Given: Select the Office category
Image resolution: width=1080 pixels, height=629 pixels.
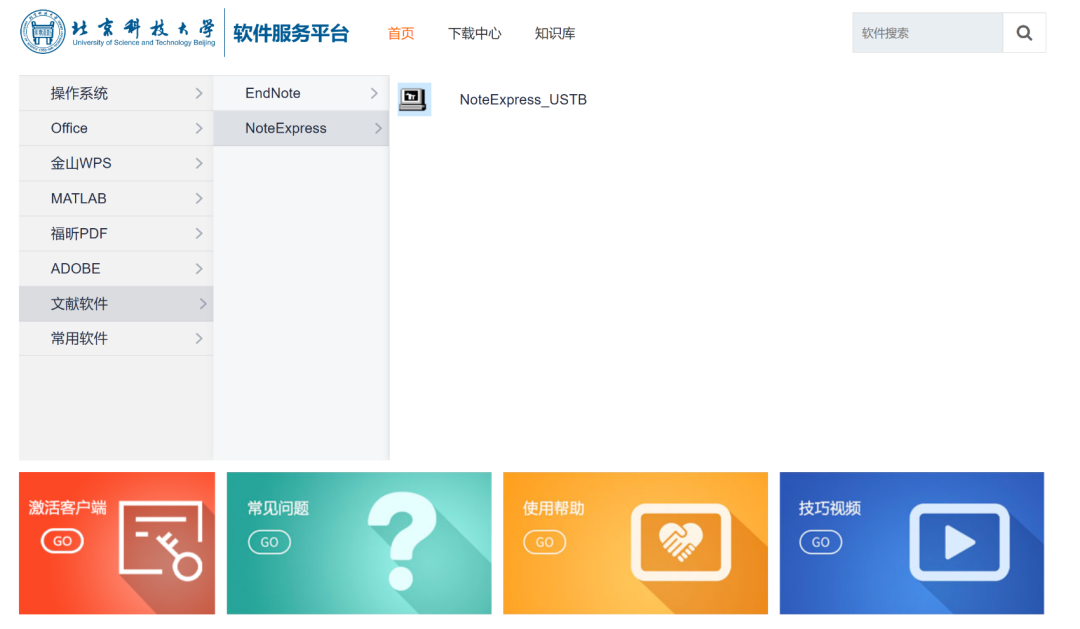Looking at the screenshot, I should (116, 128).
